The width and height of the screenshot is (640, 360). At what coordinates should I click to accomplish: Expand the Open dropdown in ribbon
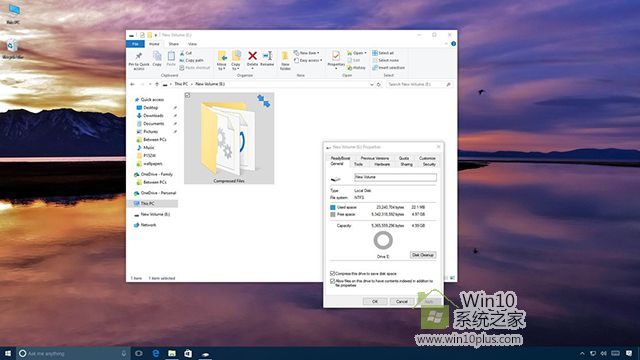point(357,53)
